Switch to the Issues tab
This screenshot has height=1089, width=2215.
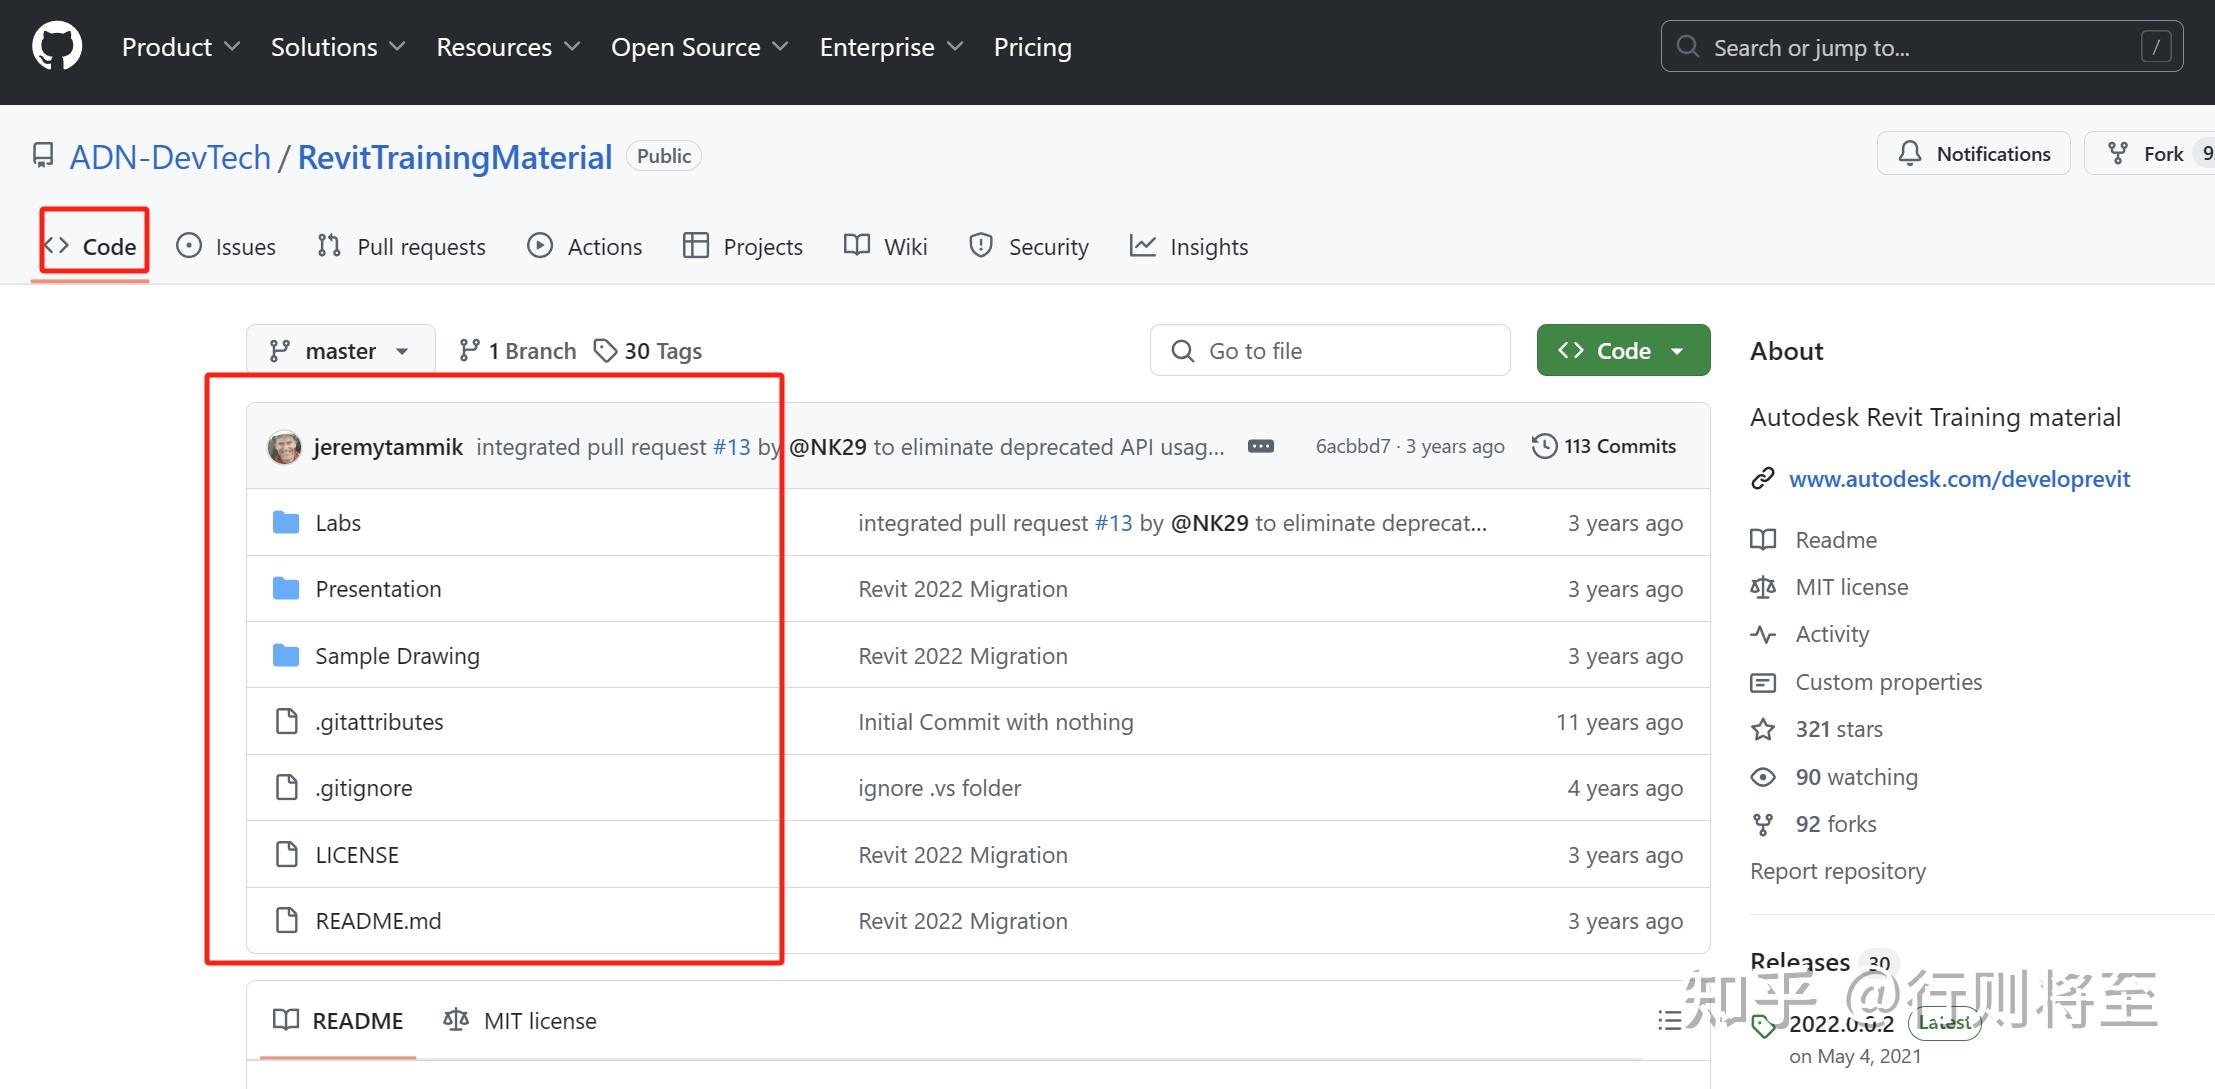click(226, 247)
